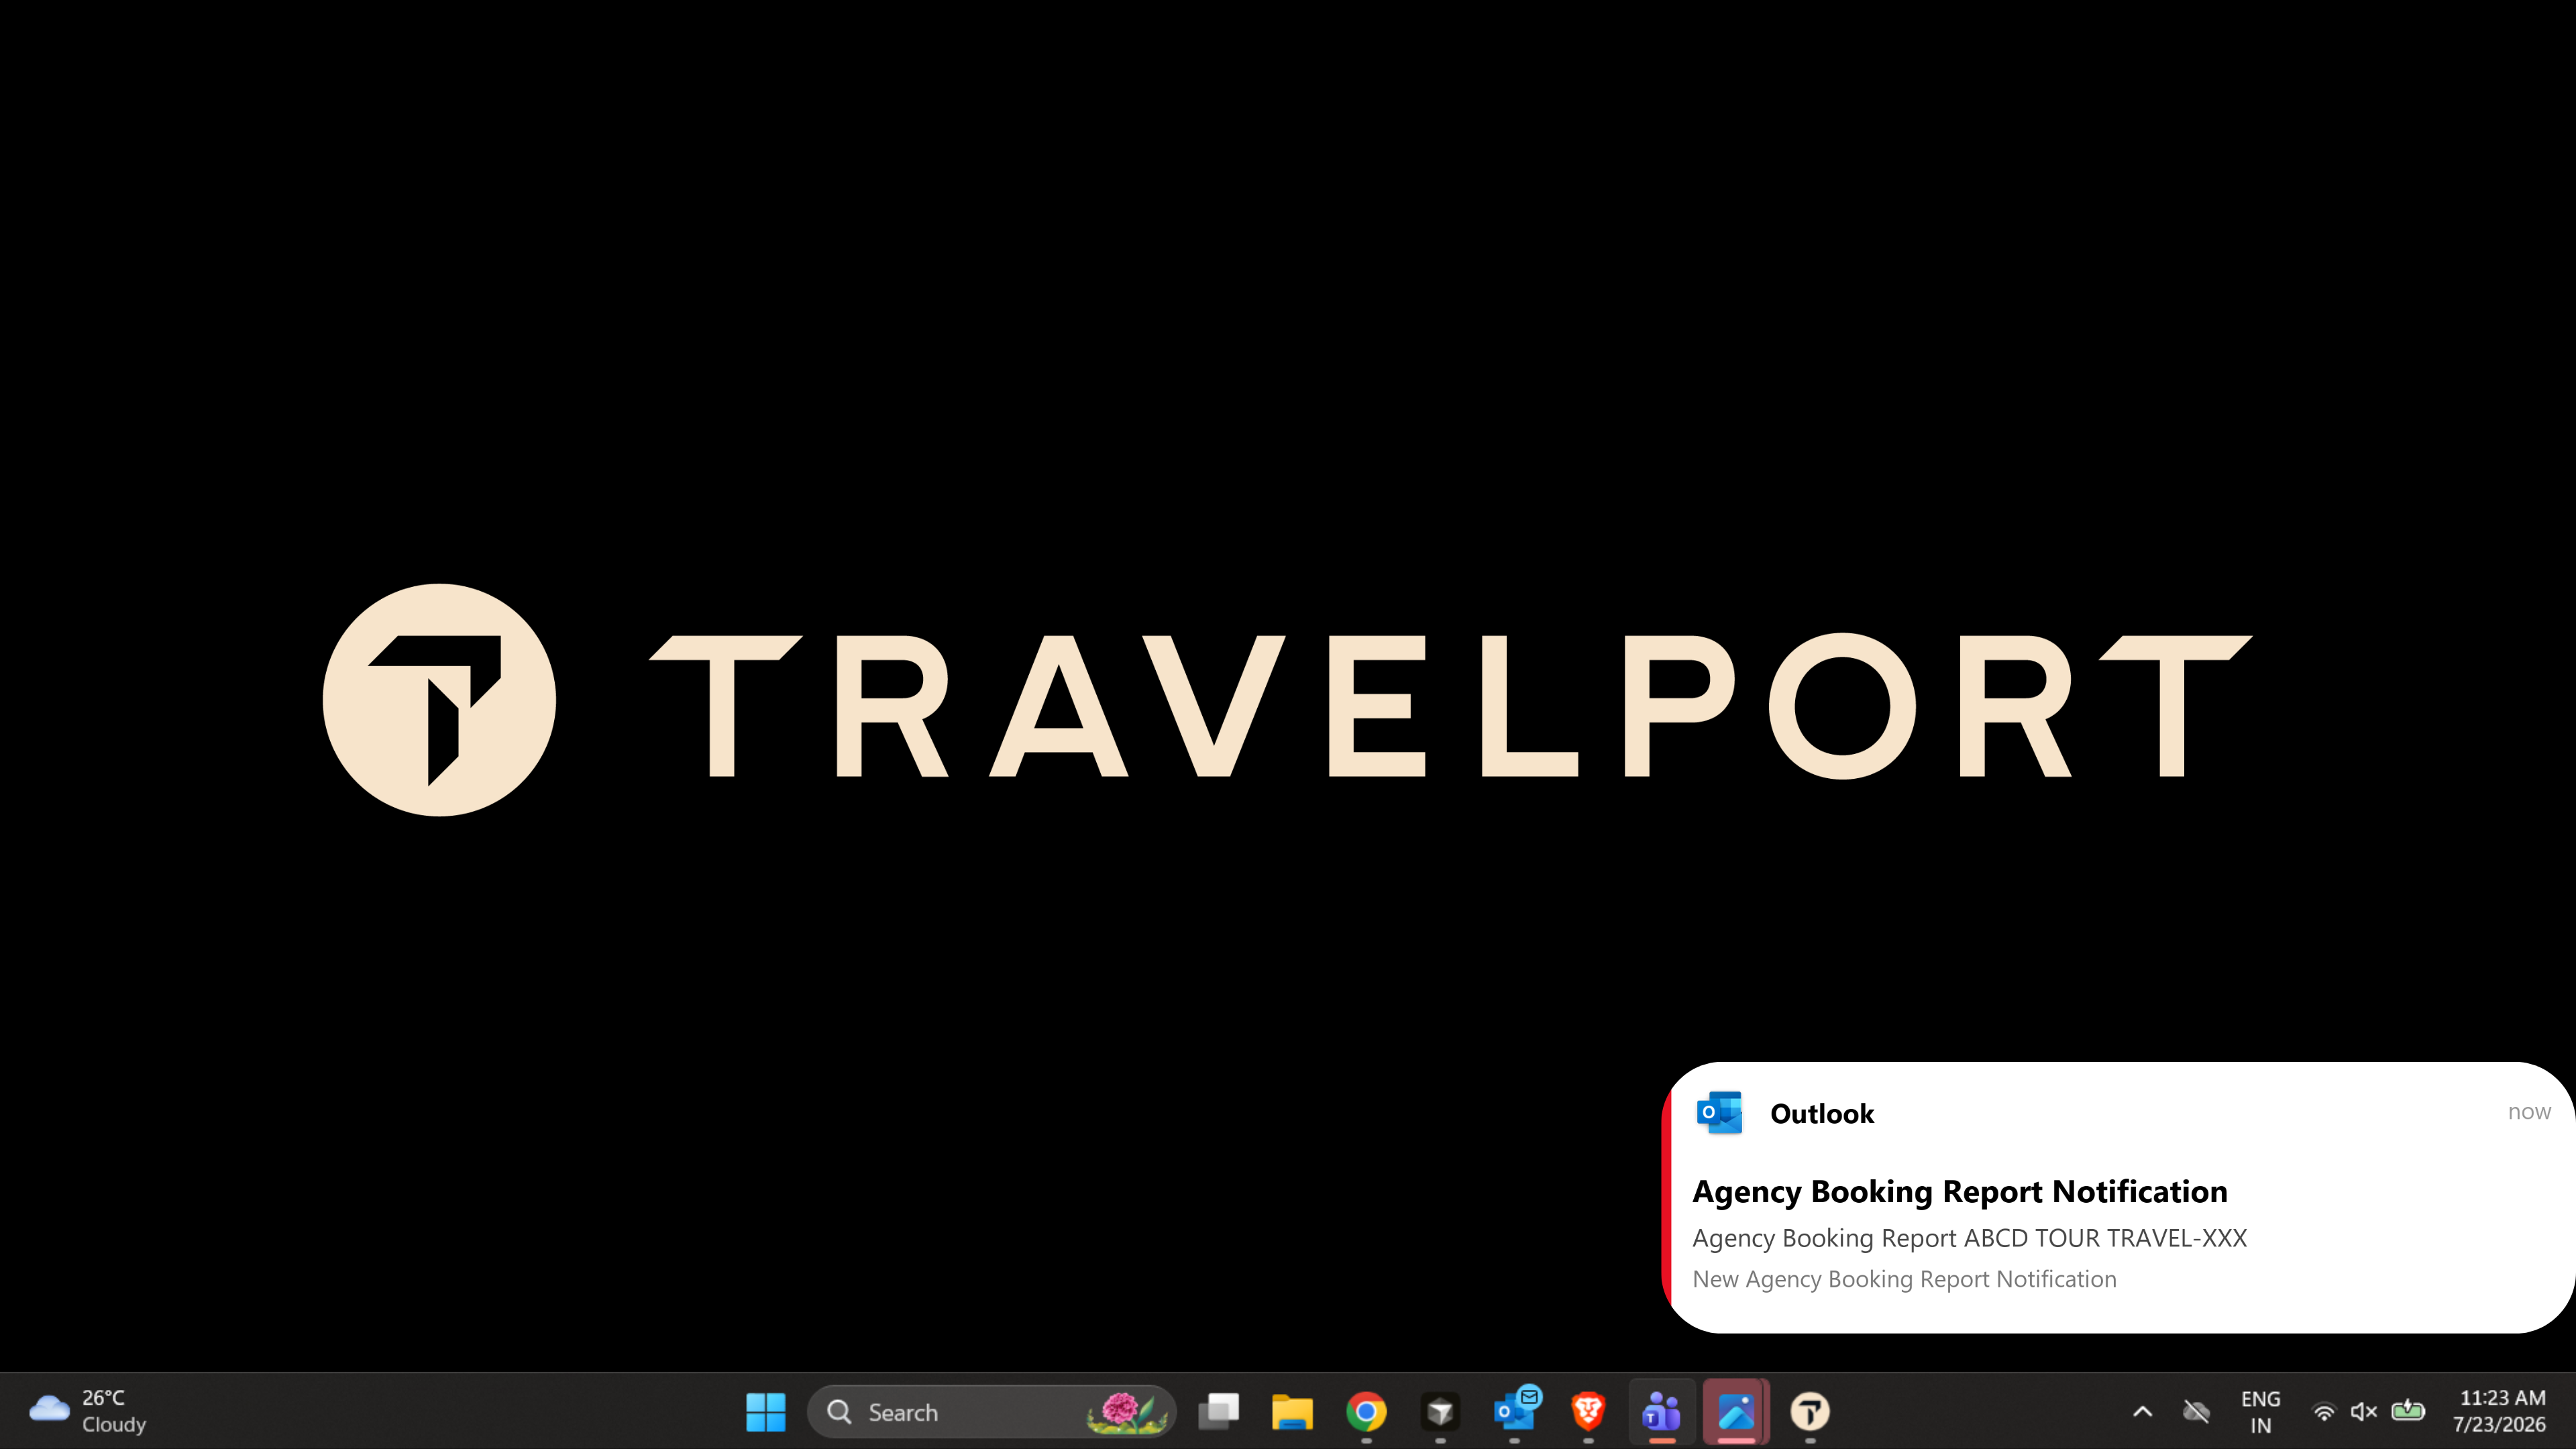Open the 26°C Cloudy weather widget
This screenshot has height=1449, width=2576.
tap(88, 1411)
